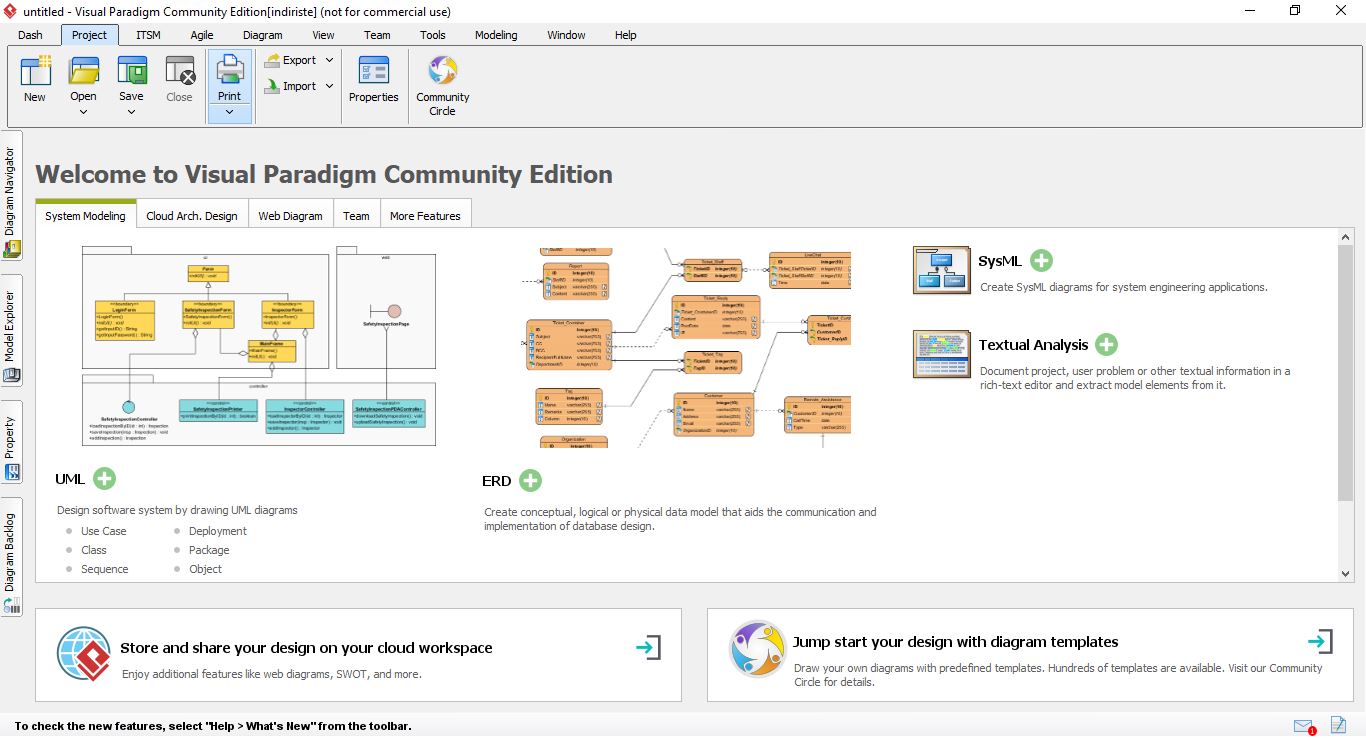Click the Print icon

(x=229, y=70)
